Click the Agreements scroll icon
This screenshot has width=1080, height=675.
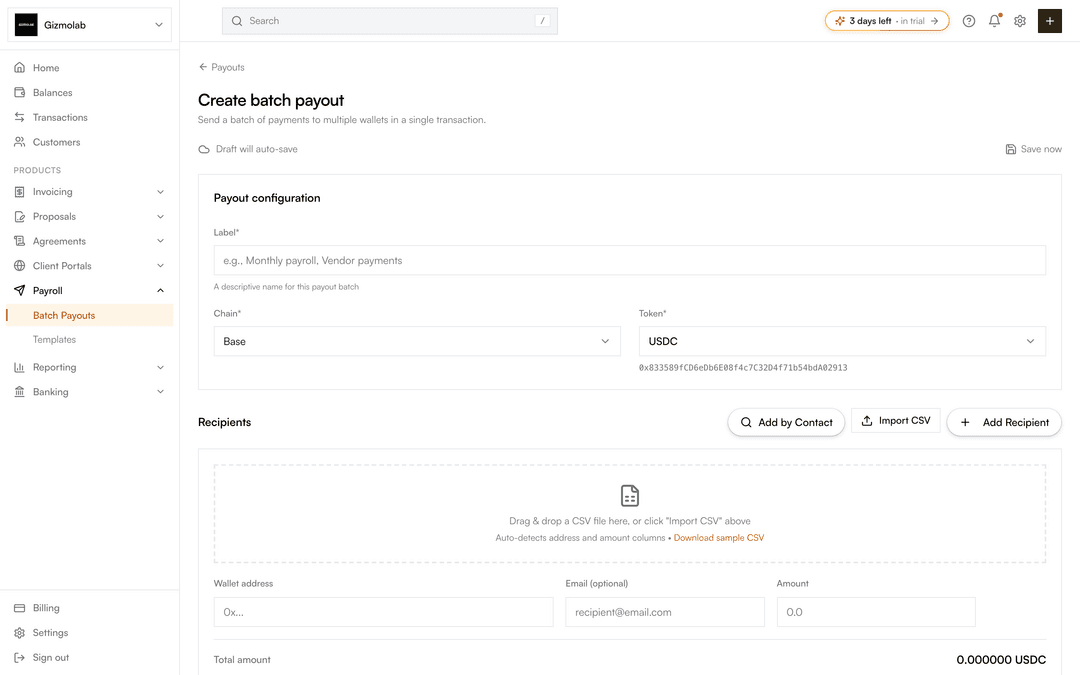pyautogui.click(x=19, y=241)
